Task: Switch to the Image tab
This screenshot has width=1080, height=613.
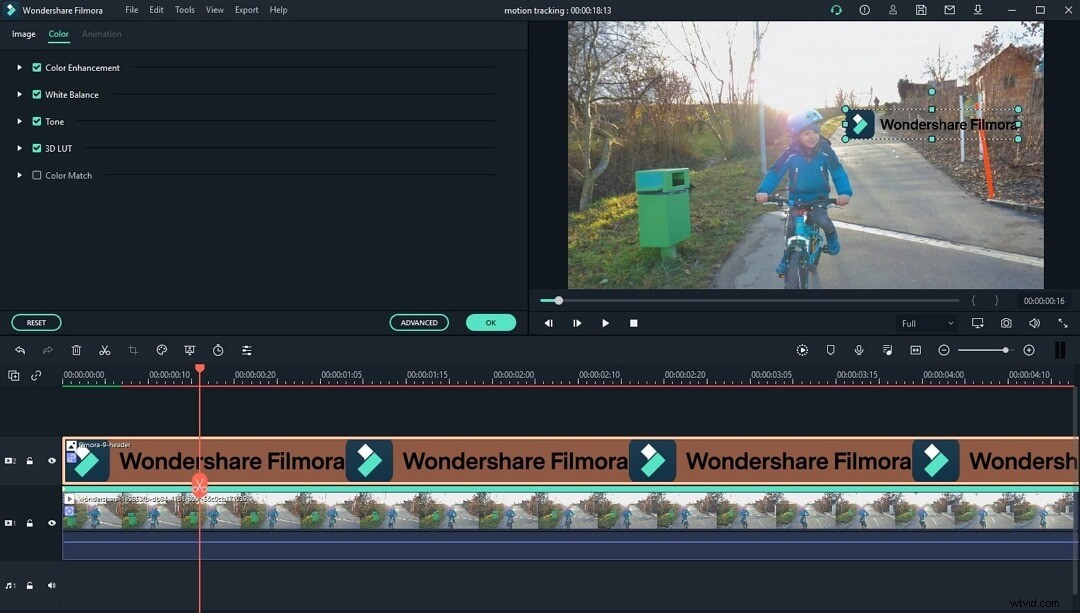Action: (23, 33)
